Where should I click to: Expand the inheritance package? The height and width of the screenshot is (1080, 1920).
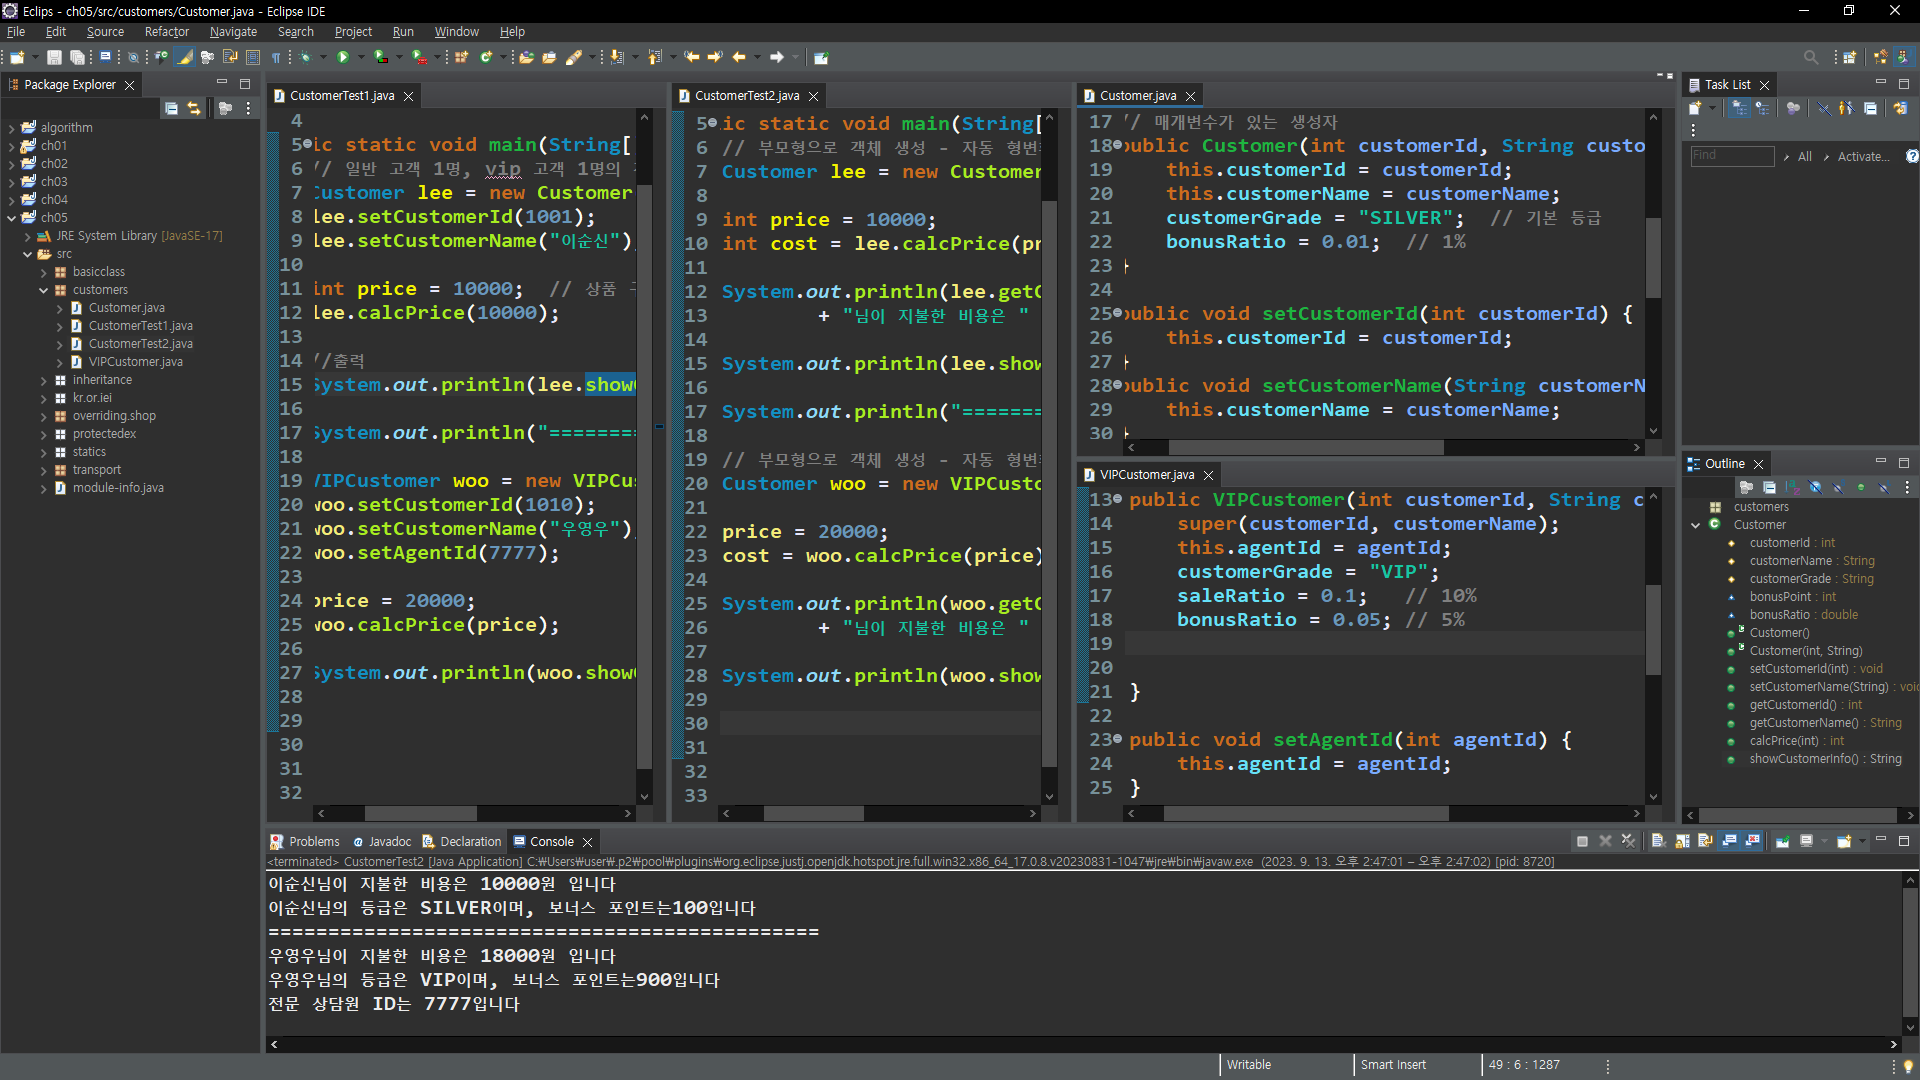click(43, 380)
